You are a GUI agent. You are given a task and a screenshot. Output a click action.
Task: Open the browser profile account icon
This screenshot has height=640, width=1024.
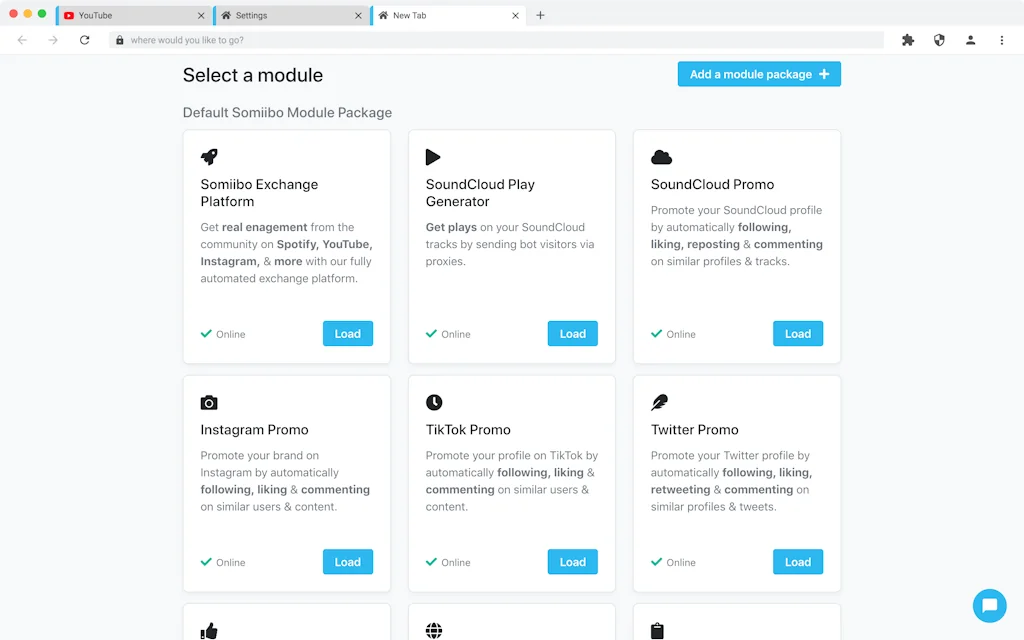coord(971,40)
